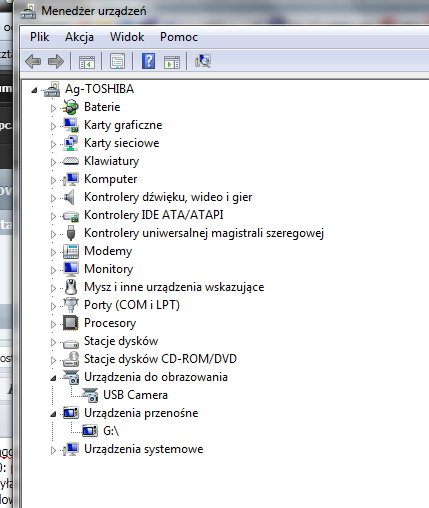
Task: Click the Baterie battery icon
Action: (71, 107)
